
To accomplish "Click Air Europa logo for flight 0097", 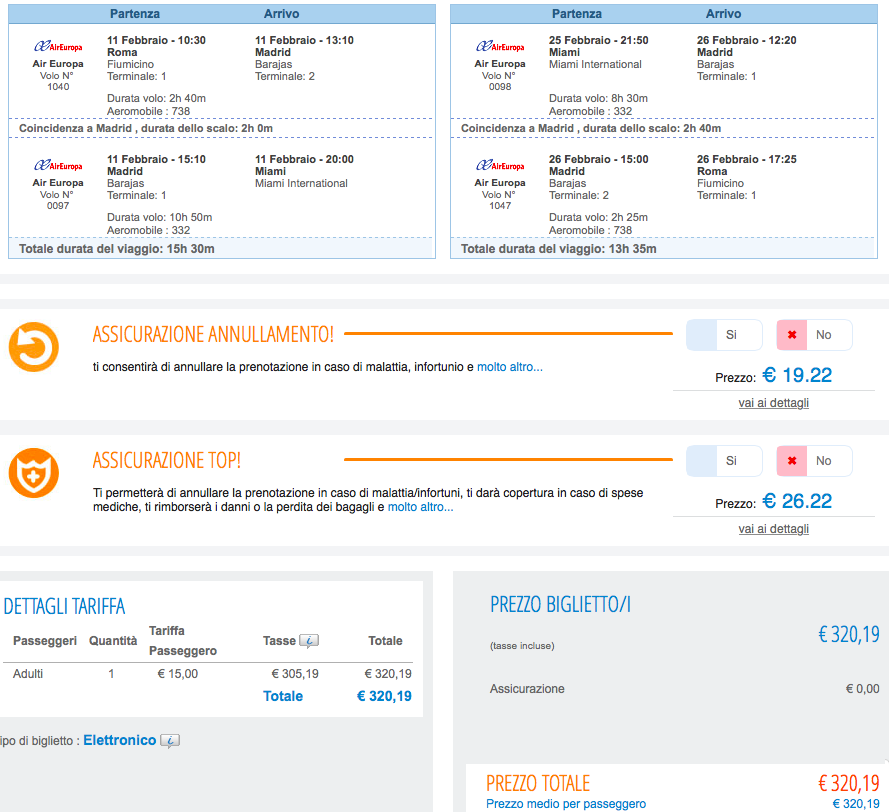I will [58, 166].
